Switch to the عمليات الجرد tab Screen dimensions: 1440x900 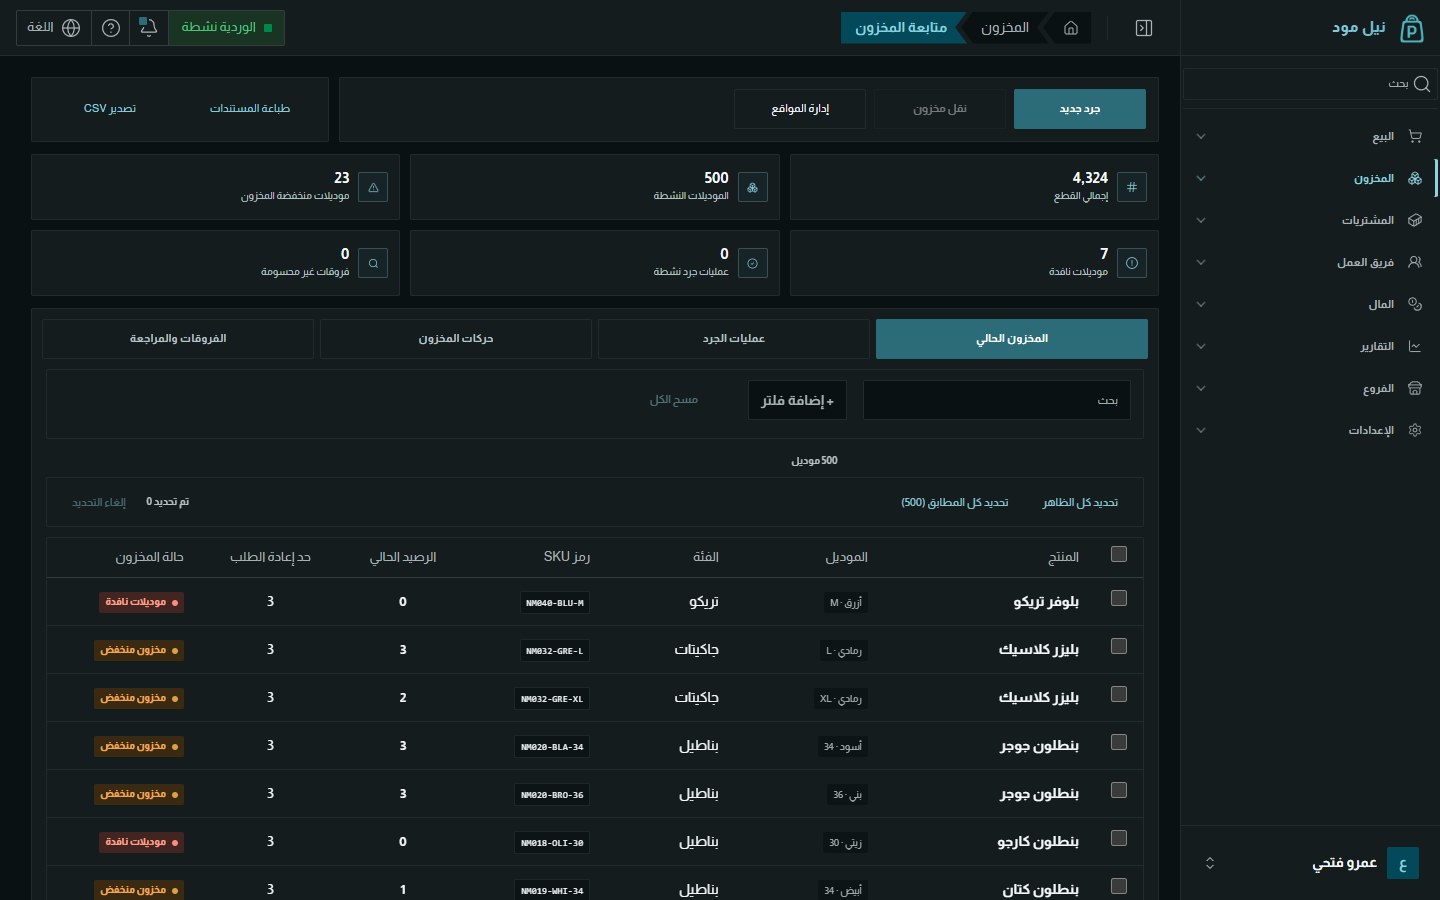pos(734,339)
